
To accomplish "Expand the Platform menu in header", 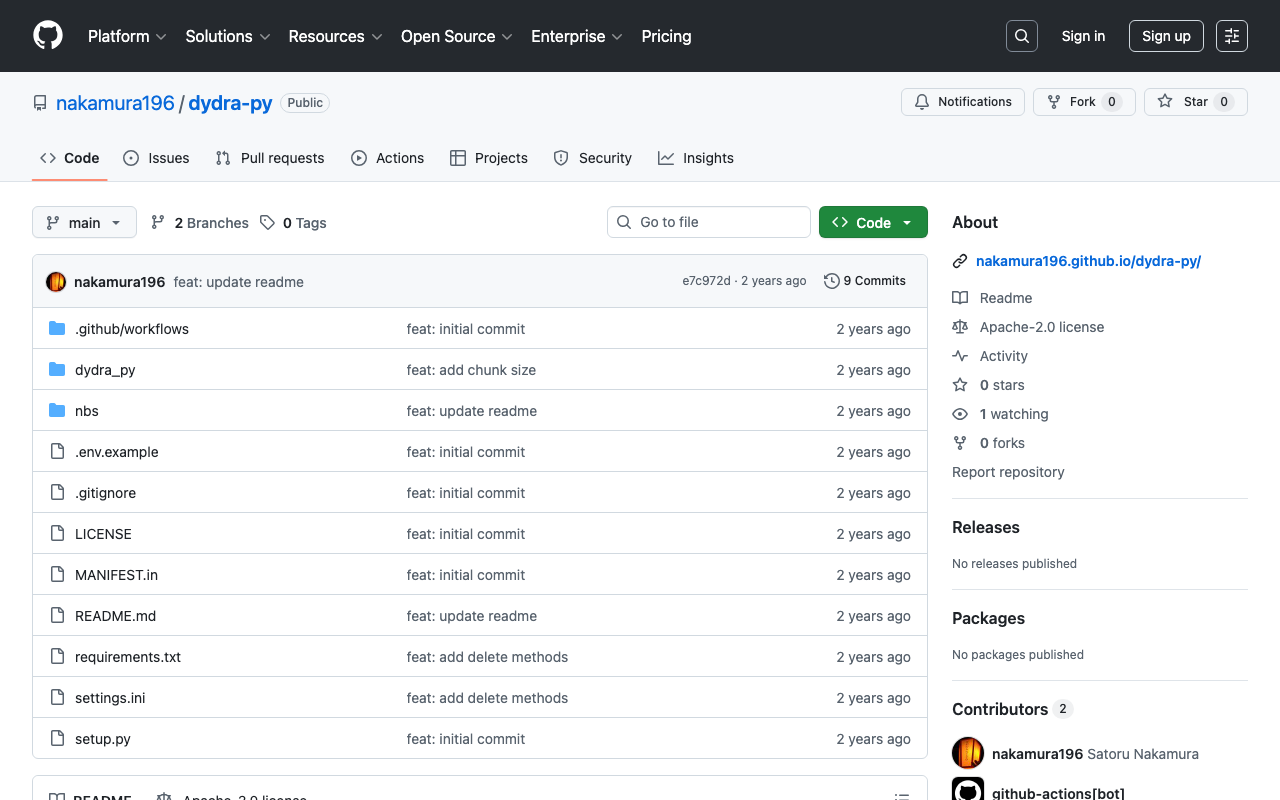I will [x=127, y=36].
